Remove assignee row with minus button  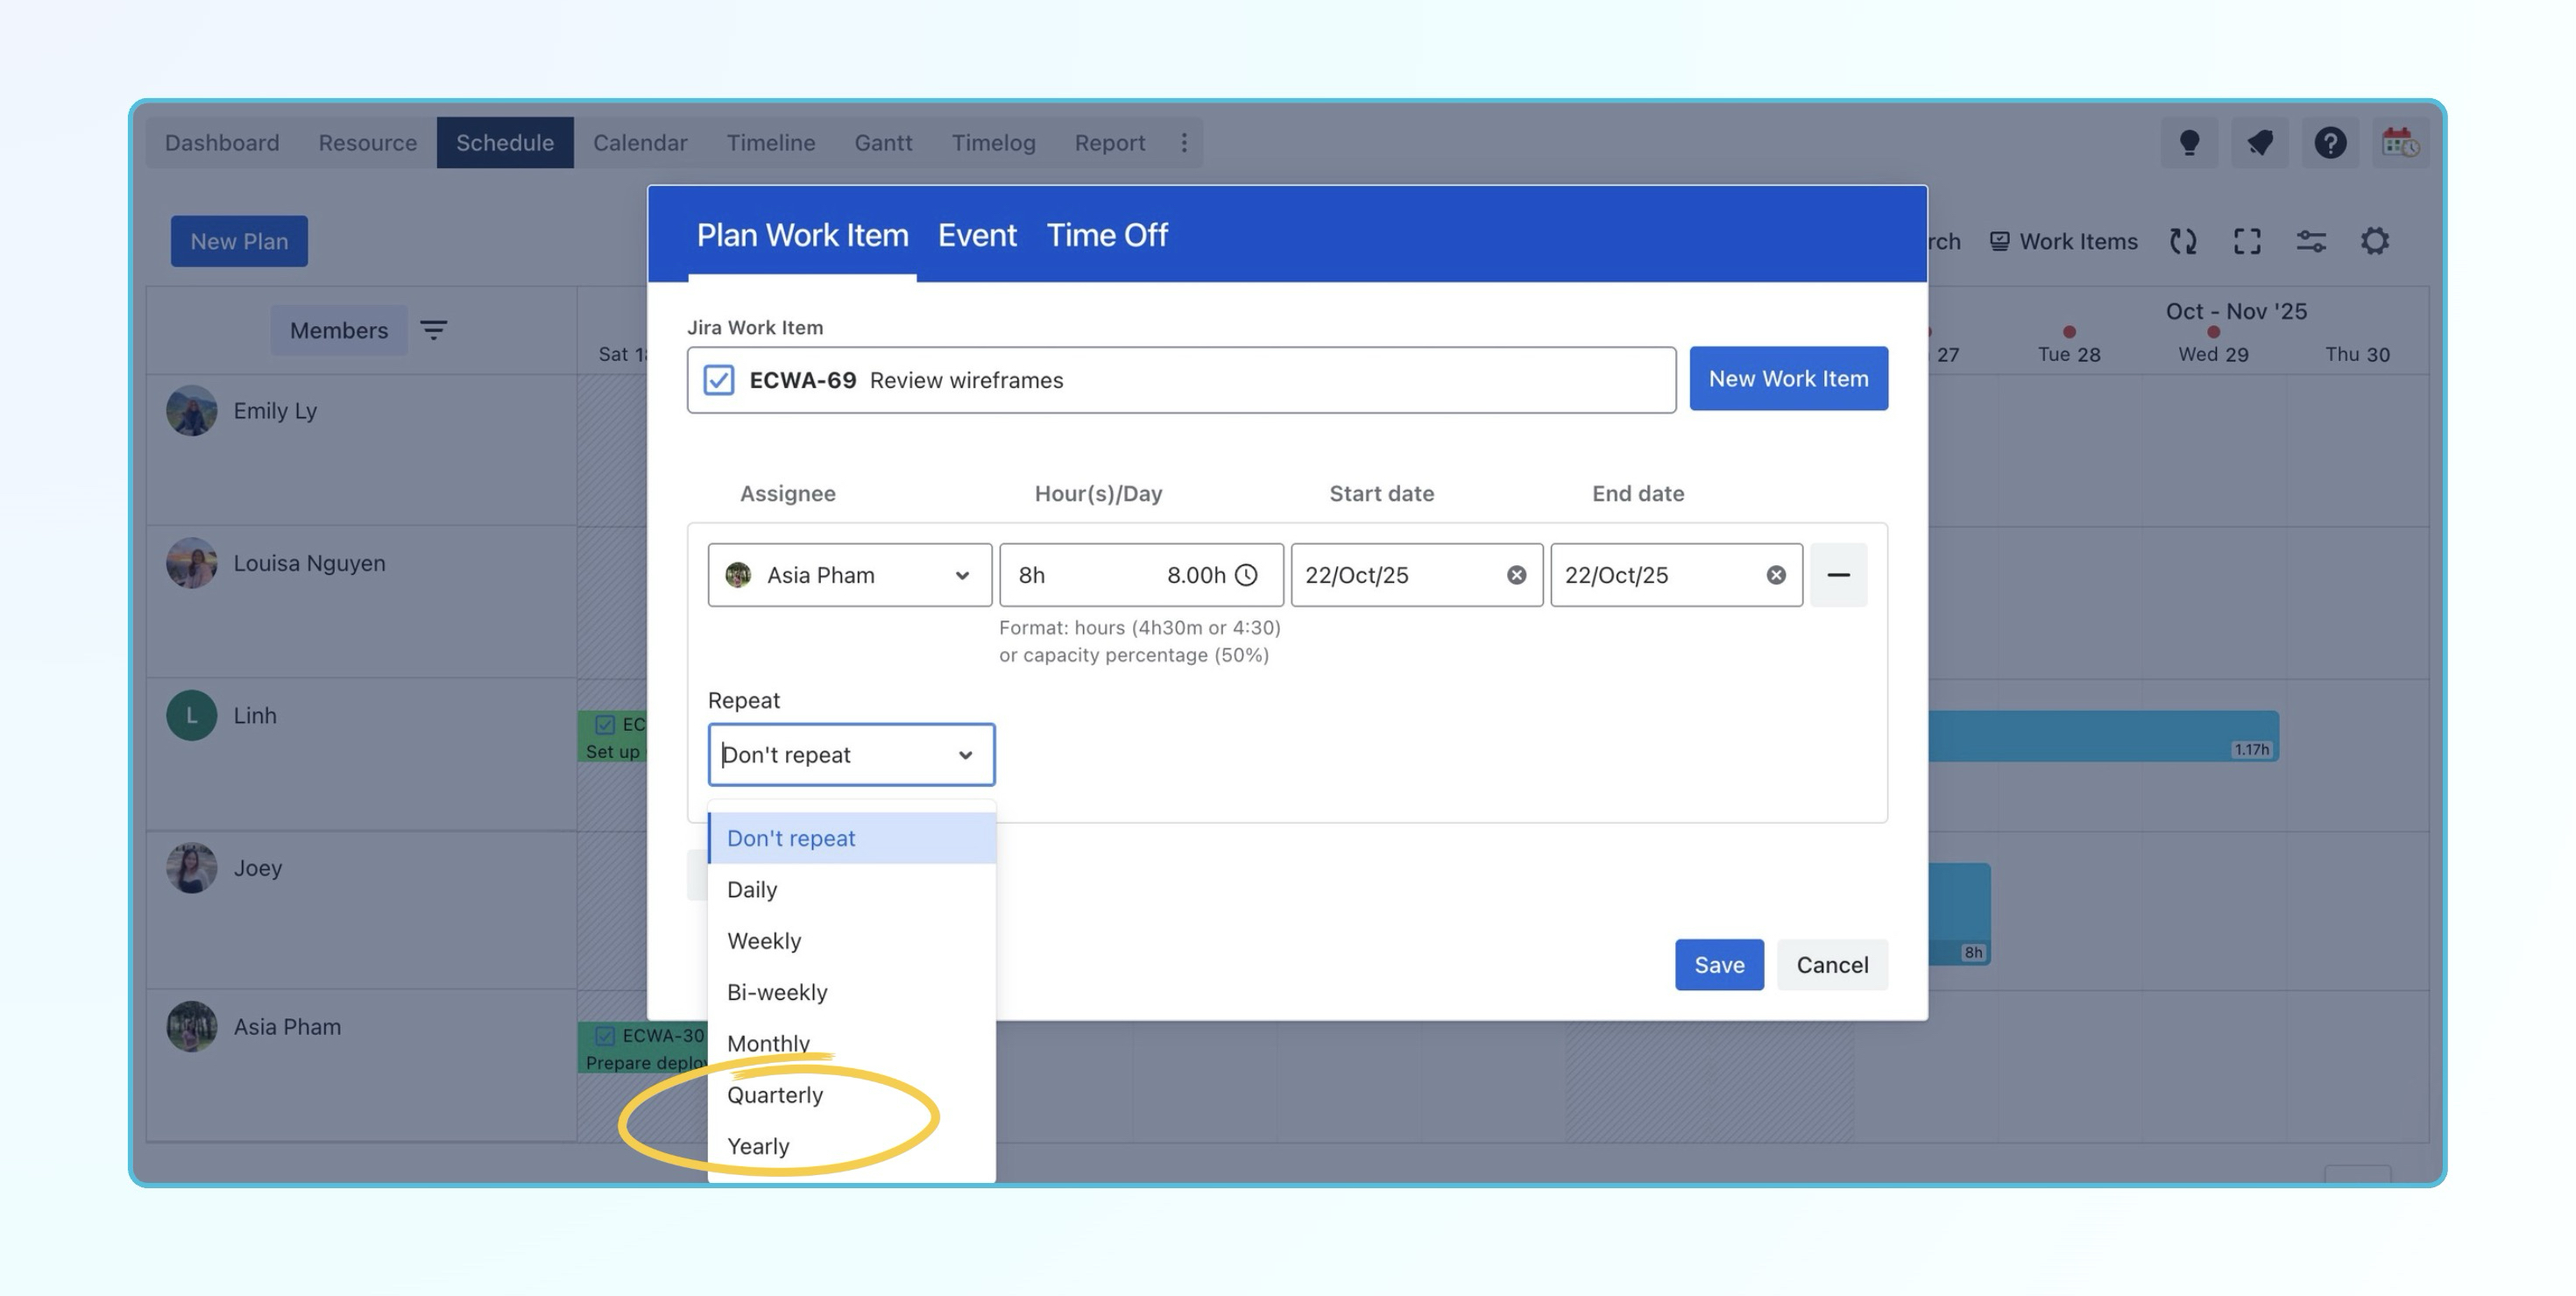point(1838,575)
